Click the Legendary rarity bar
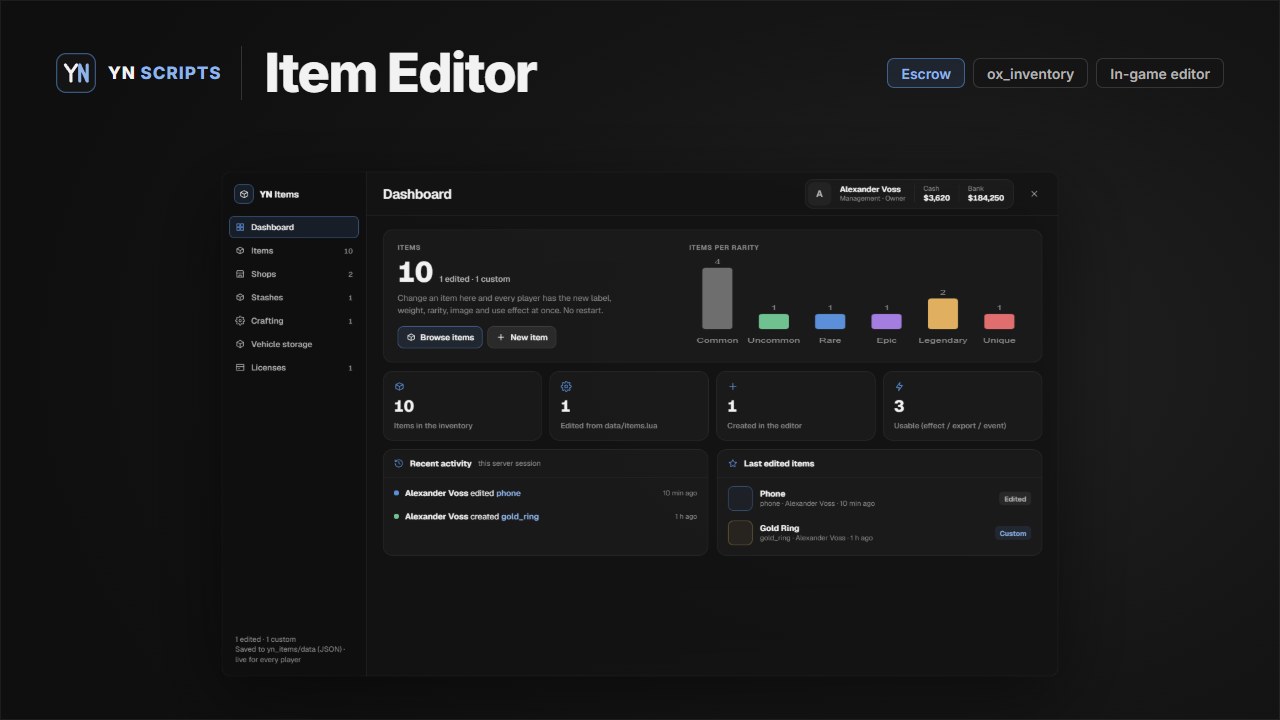This screenshot has width=1280, height=720. pos(943,313)
